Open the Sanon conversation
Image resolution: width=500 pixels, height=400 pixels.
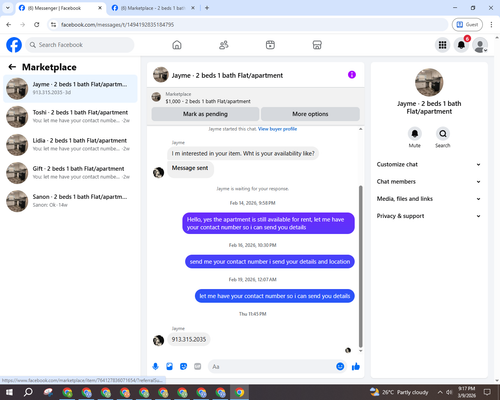tap(70, 201)
